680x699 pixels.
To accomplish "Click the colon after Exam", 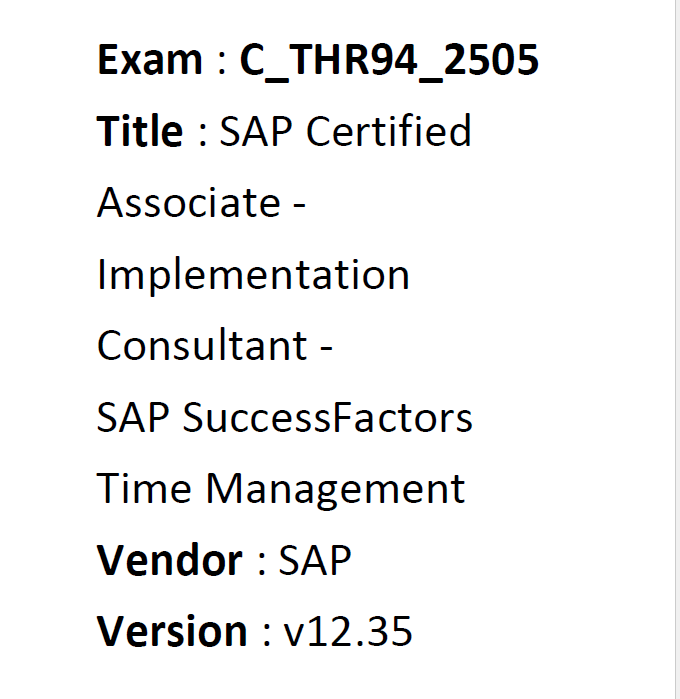I will coord(222,65).
